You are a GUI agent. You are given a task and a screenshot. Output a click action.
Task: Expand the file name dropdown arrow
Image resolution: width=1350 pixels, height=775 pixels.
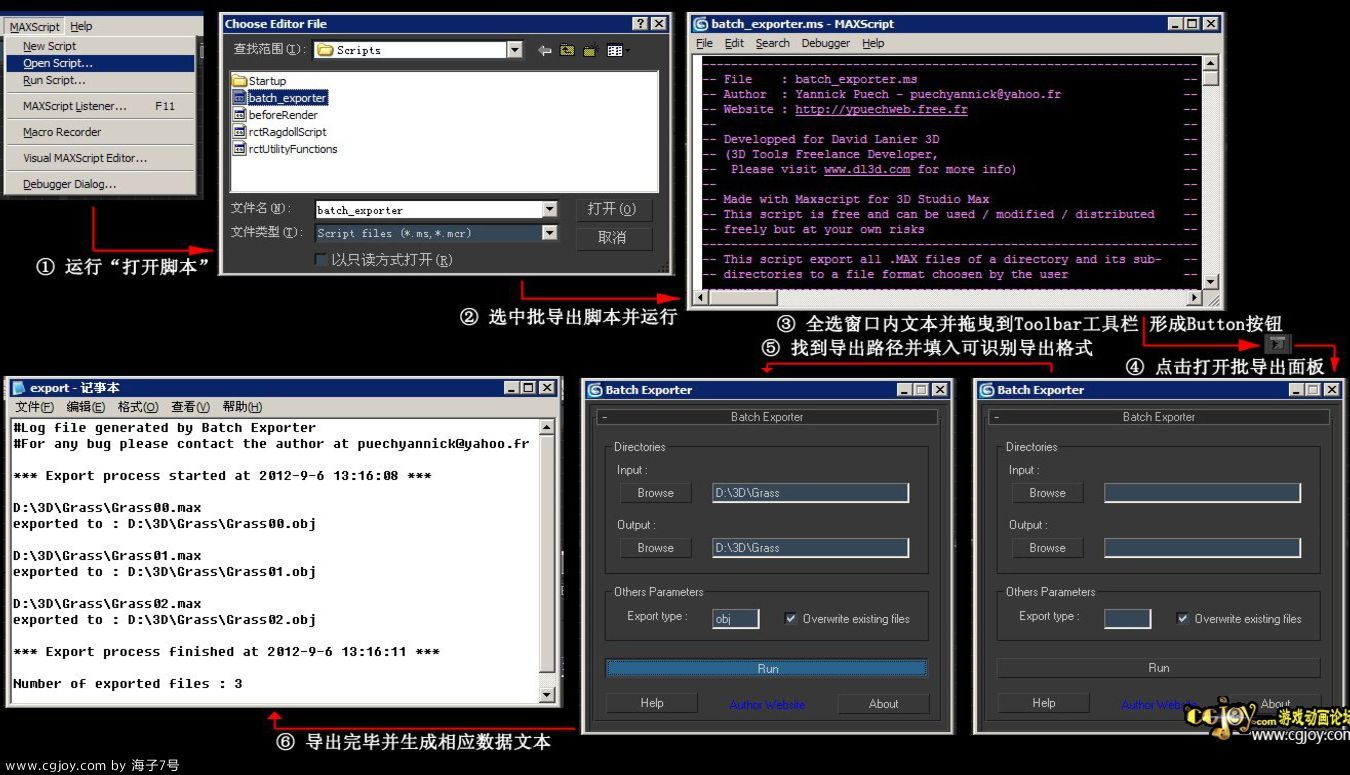click(549, 209)
